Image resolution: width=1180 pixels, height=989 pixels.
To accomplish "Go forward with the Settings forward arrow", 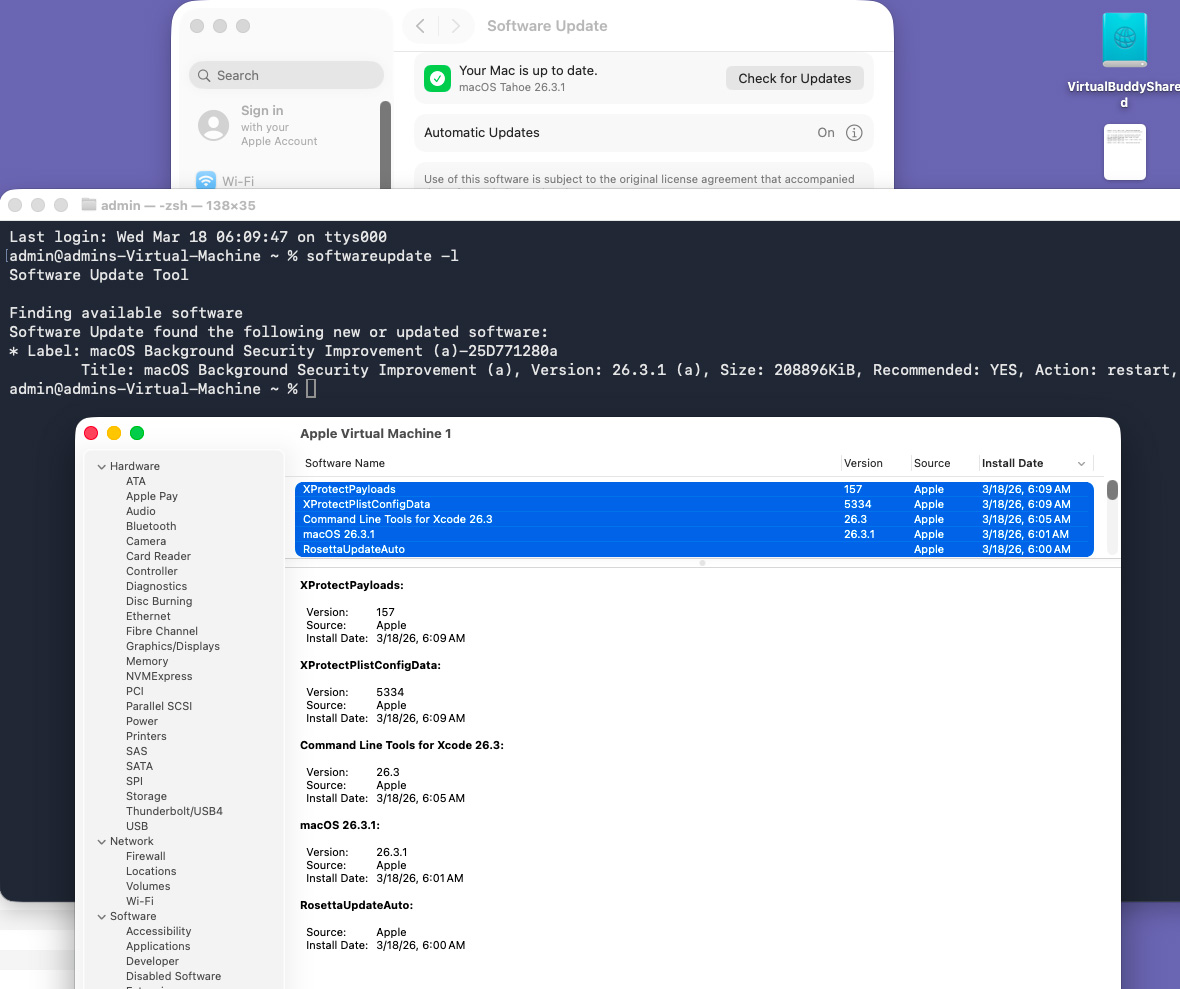I will pos(455,26).
